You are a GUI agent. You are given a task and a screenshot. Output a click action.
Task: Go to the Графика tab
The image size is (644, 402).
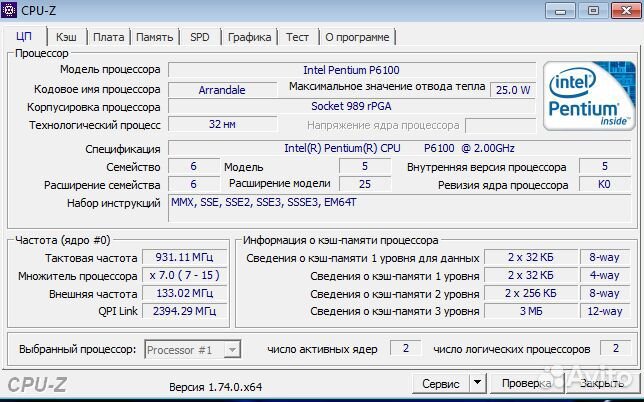click(249, 37)
